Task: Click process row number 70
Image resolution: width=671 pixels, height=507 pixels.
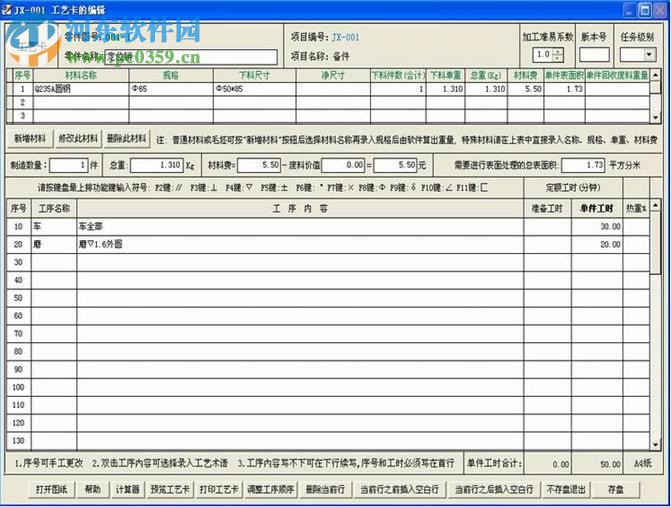Action: click(x=18, y=334)
